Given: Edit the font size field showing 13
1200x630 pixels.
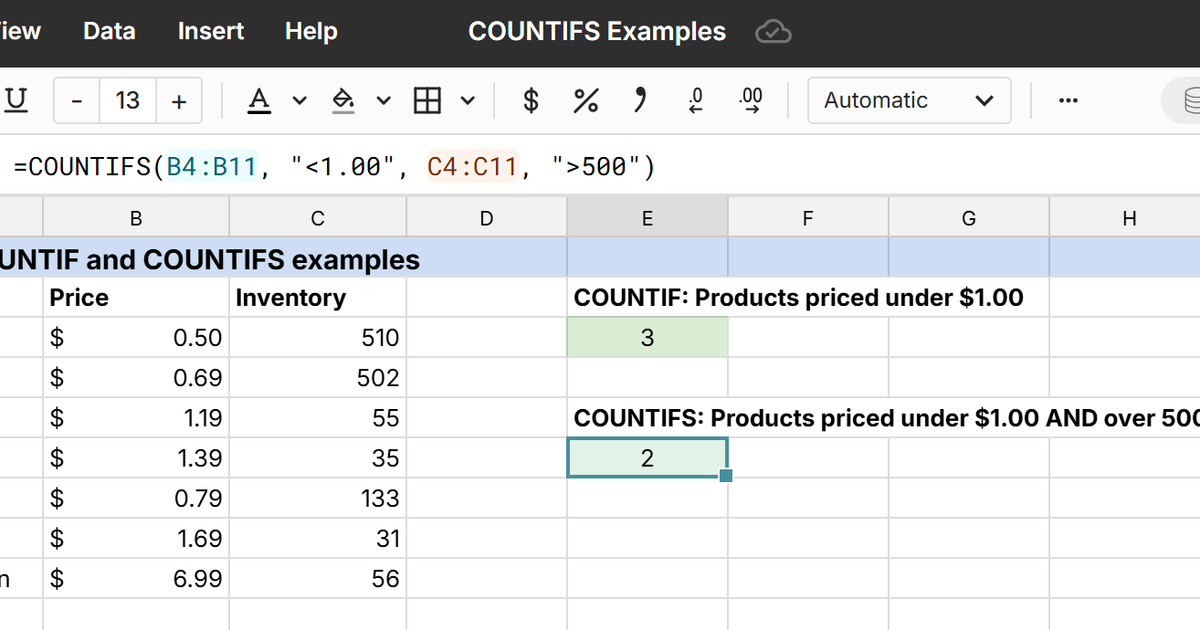Looking at the screenshot, I should pyautogui.click(x=127, y=101).
